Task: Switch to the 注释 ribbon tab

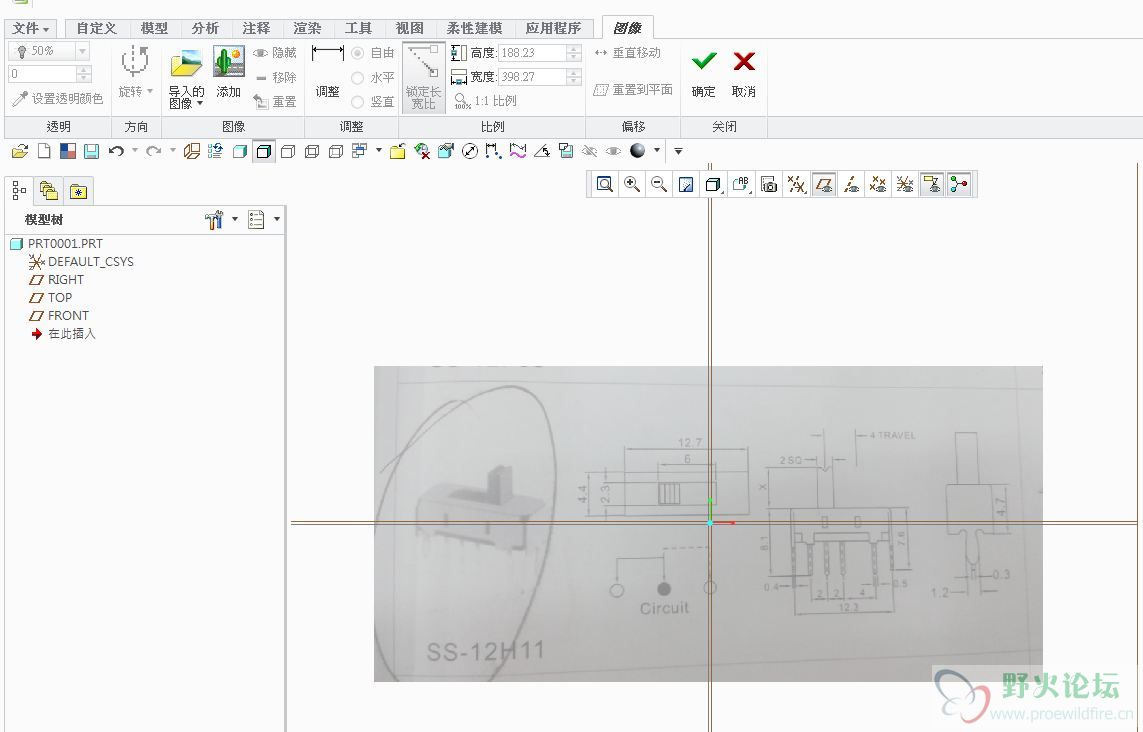Action: 256,28
